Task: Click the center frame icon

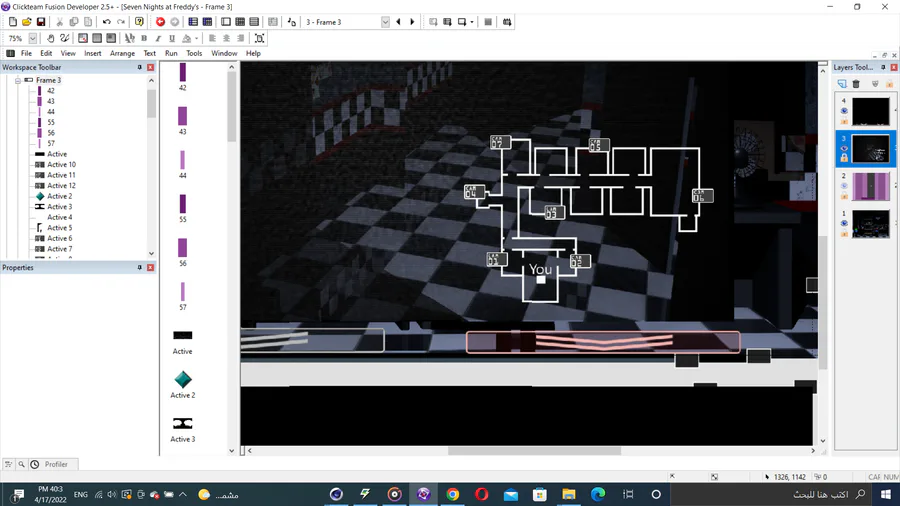Action: pos(259,38)
